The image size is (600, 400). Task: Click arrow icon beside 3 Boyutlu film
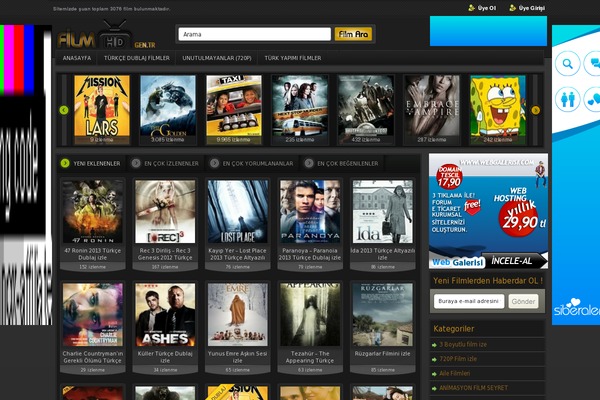tap(434, 345)
